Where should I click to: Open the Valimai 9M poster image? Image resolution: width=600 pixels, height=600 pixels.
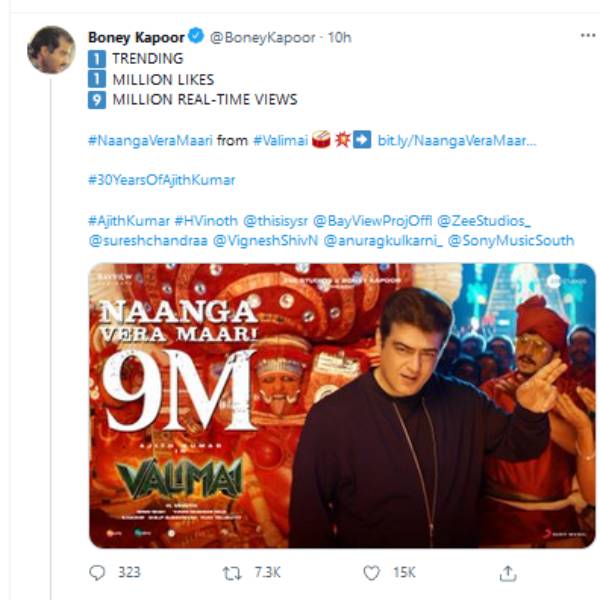[342, 406]
